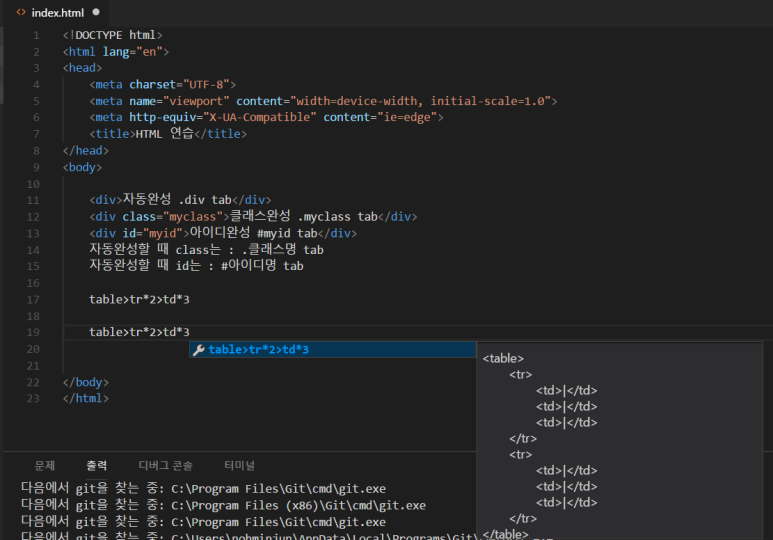Switch to the 디버그 콘솔 tab
The height and width of the screenshot is (540, 773).
(x=165, y=465)
